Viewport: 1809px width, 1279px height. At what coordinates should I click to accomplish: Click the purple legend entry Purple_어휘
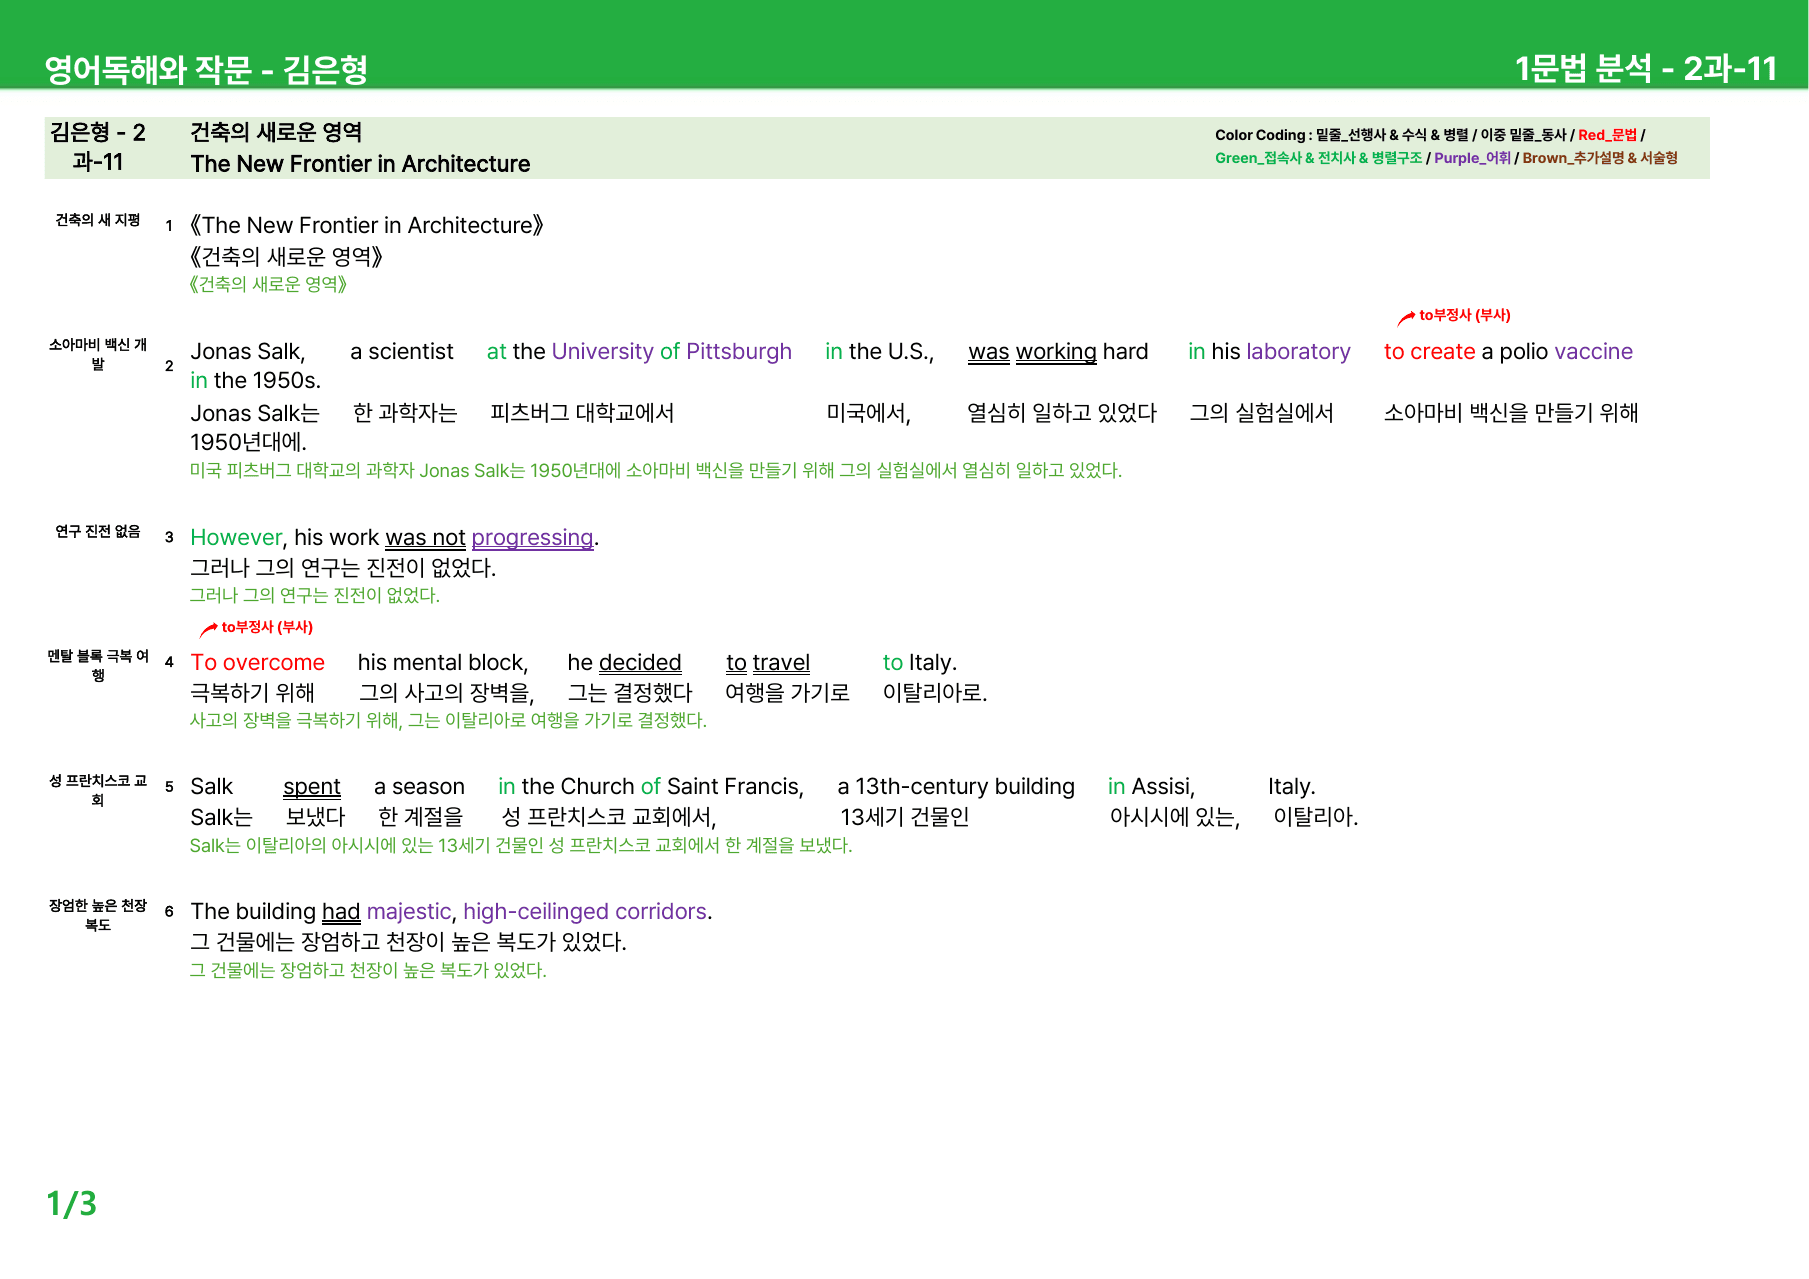1472,158
